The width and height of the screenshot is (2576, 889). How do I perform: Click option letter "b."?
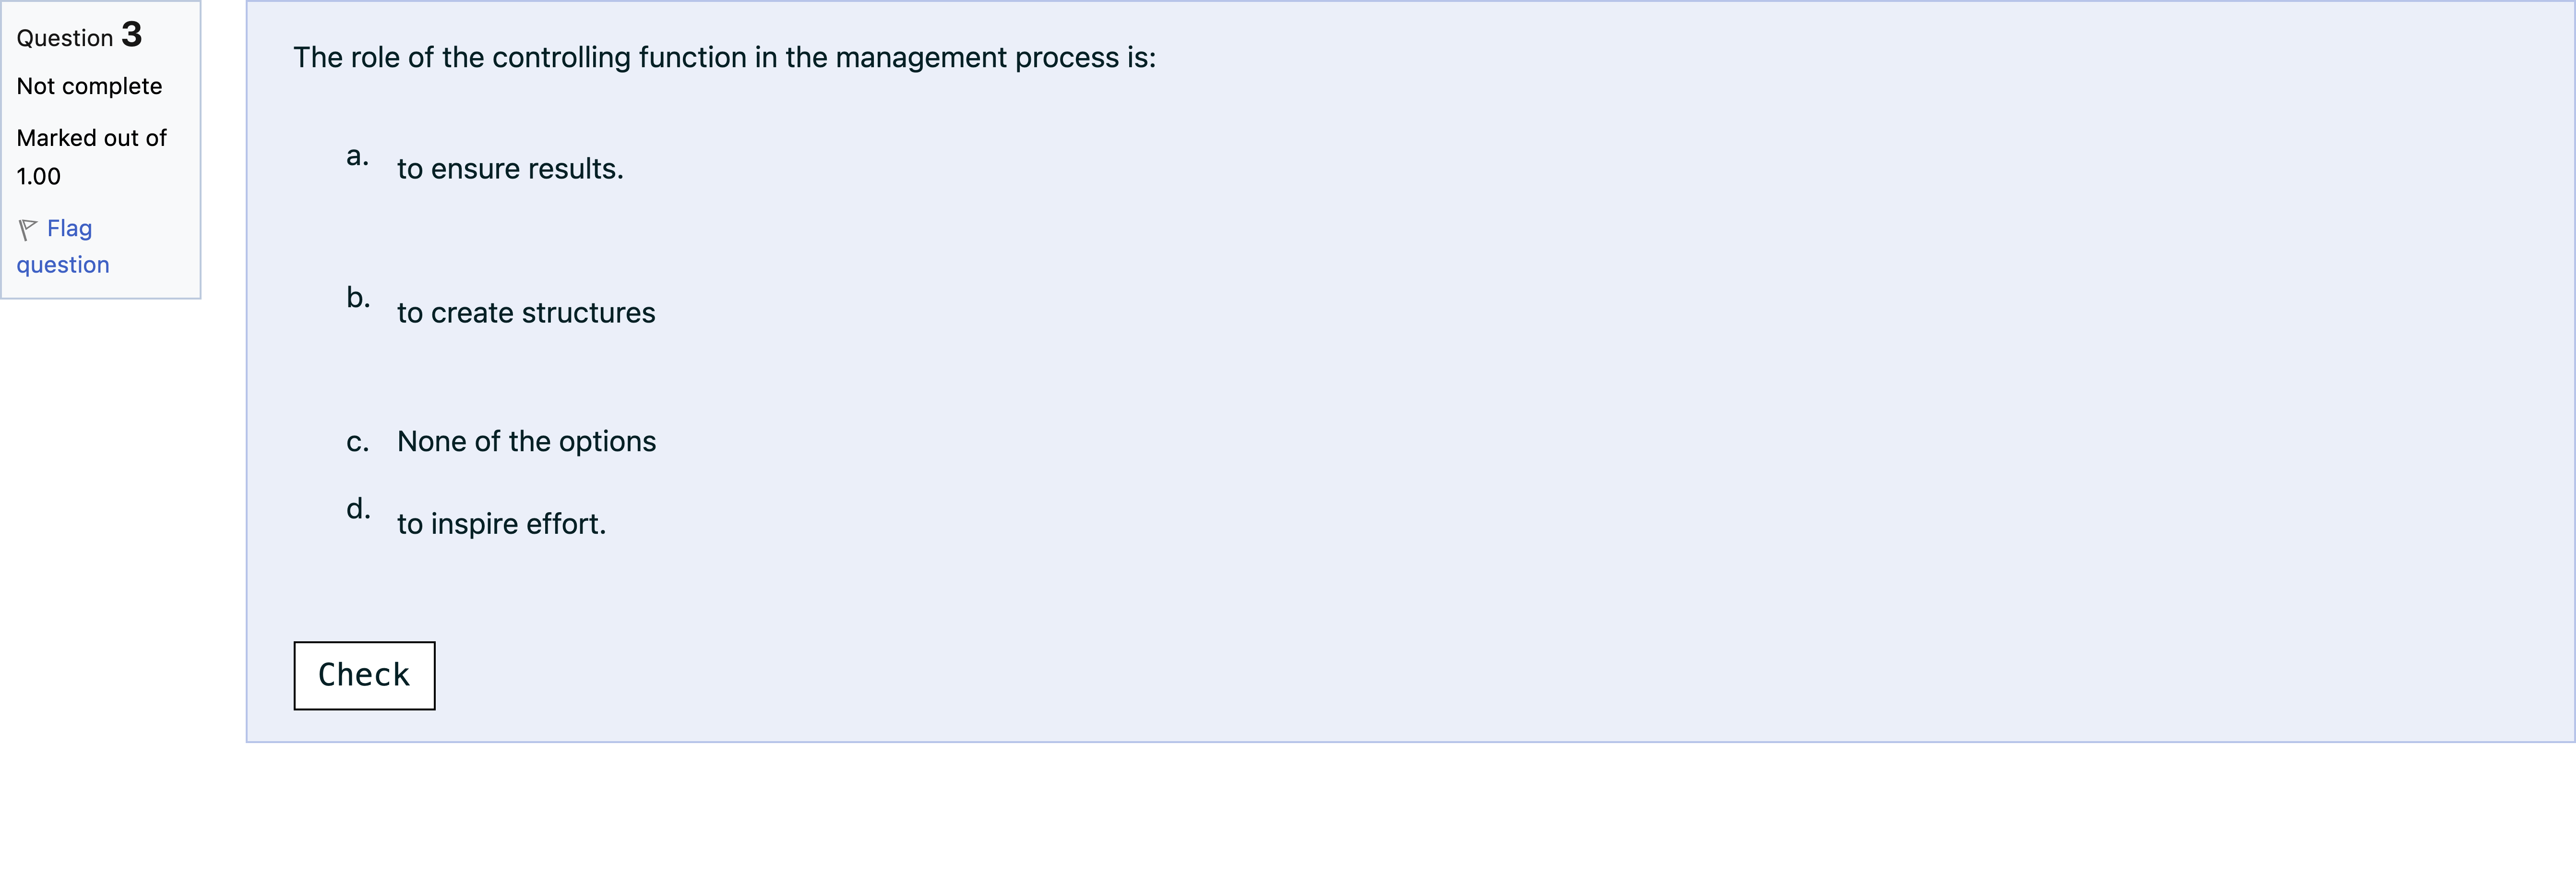[358, 298]
